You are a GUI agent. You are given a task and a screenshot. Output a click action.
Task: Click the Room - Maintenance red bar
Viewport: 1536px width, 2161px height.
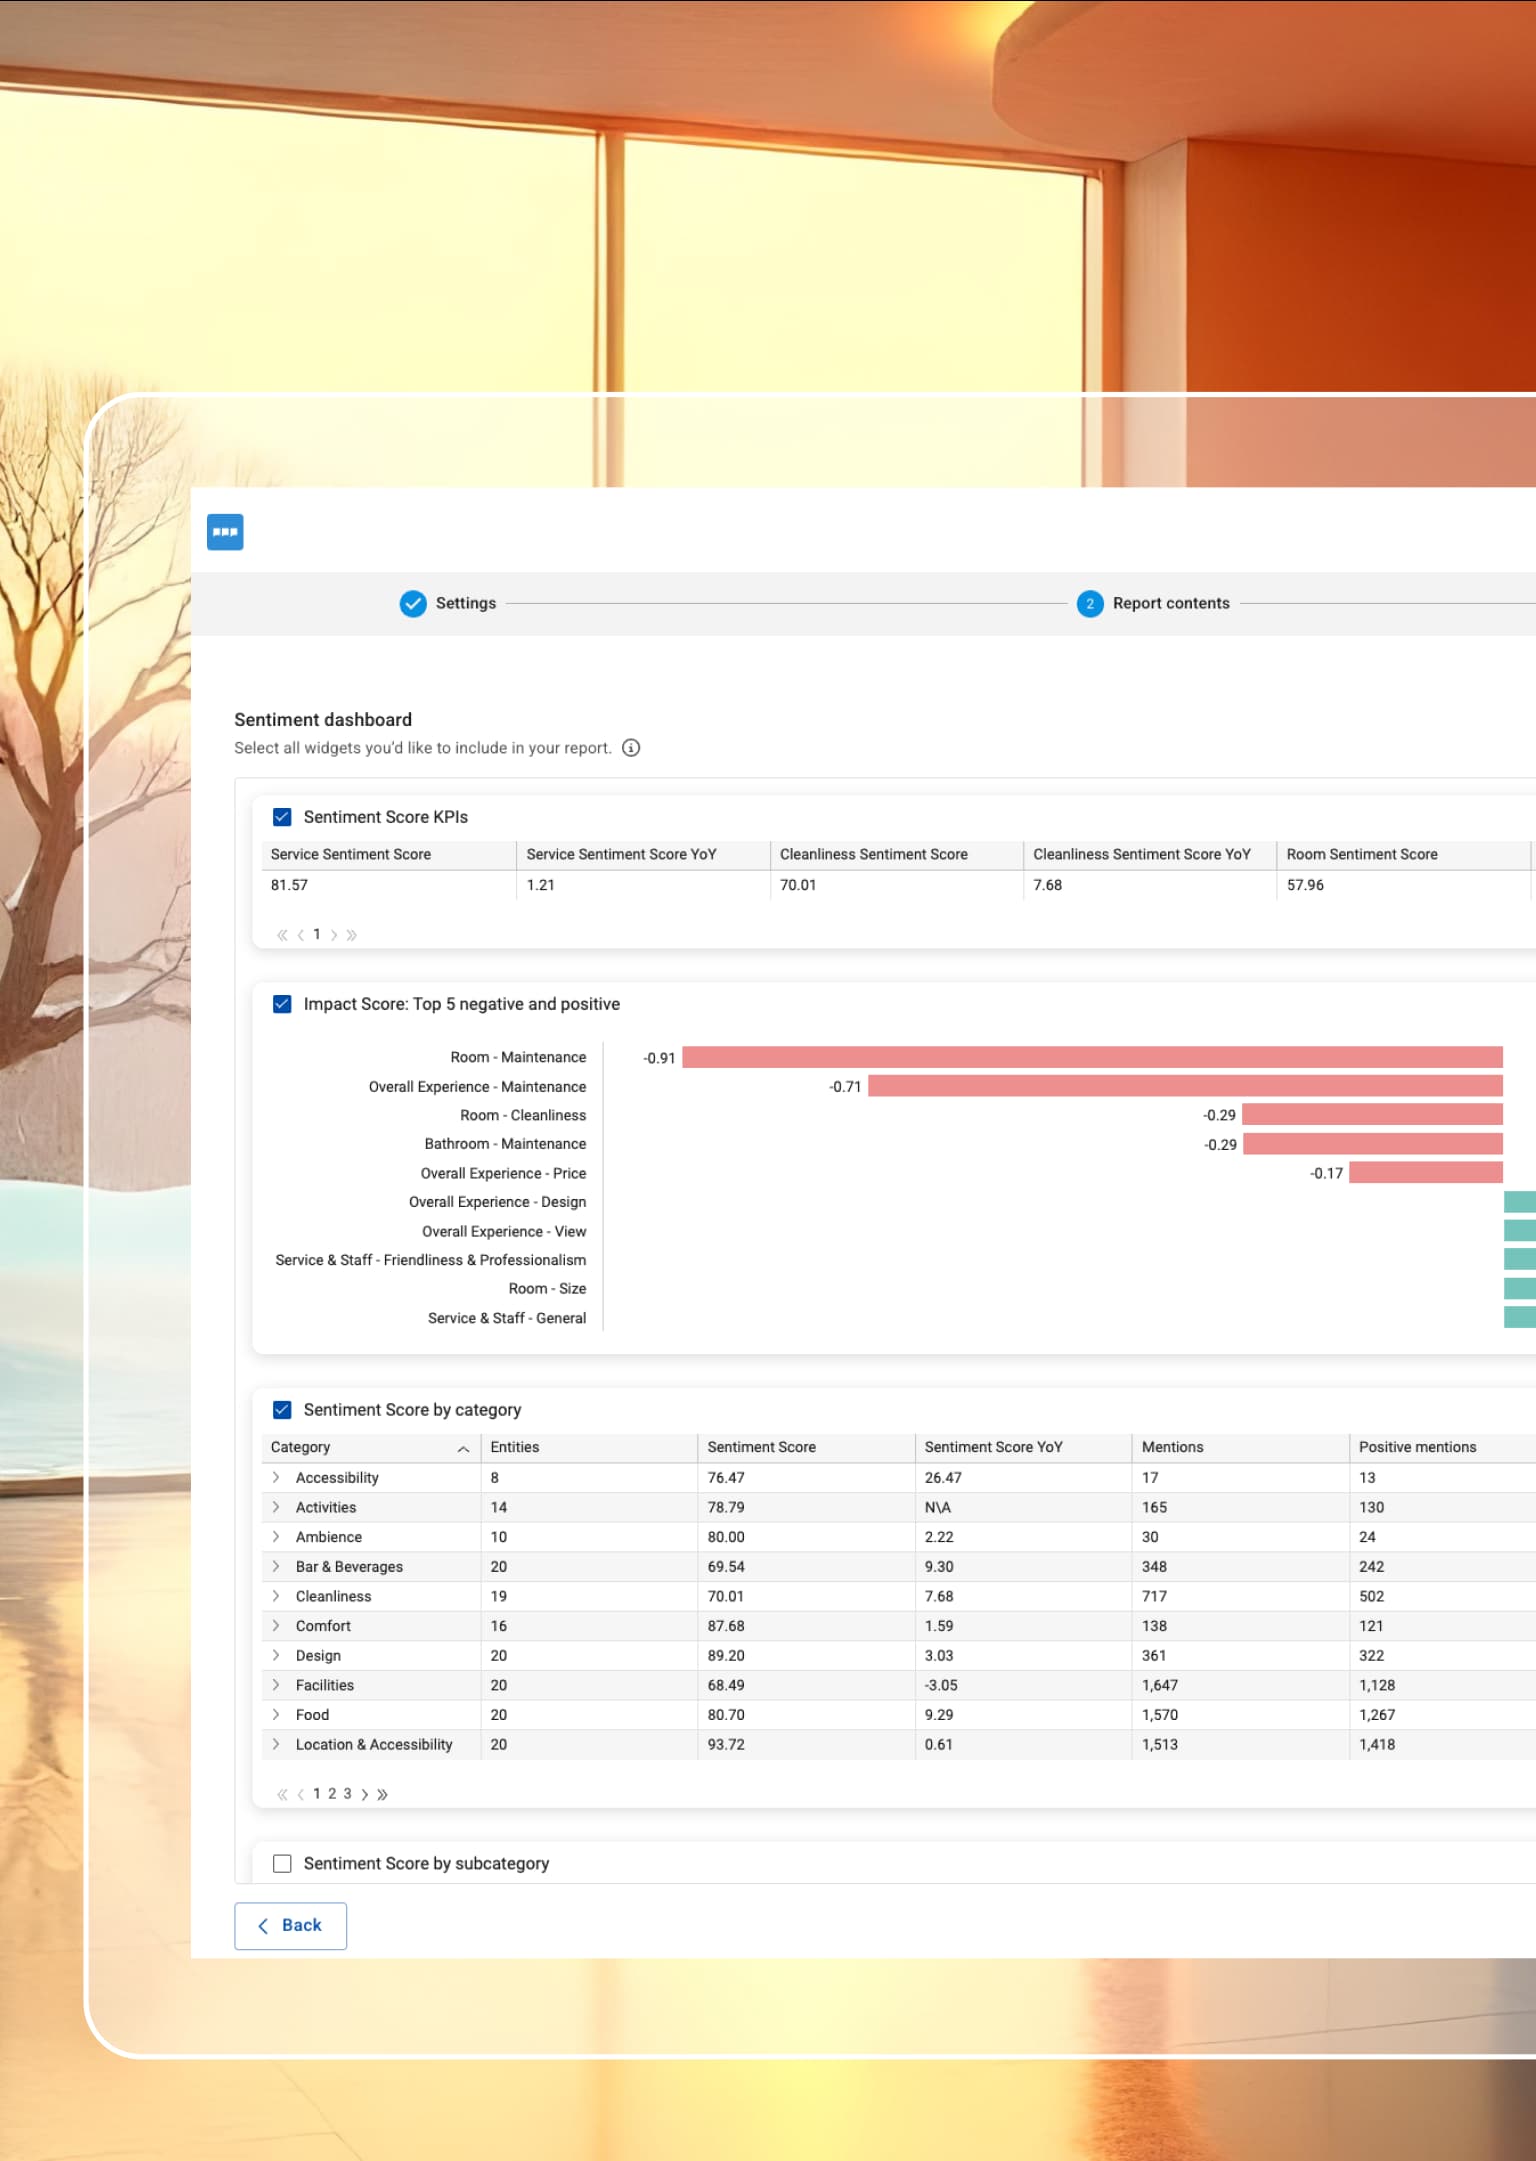click(x=1092, y=1058)
